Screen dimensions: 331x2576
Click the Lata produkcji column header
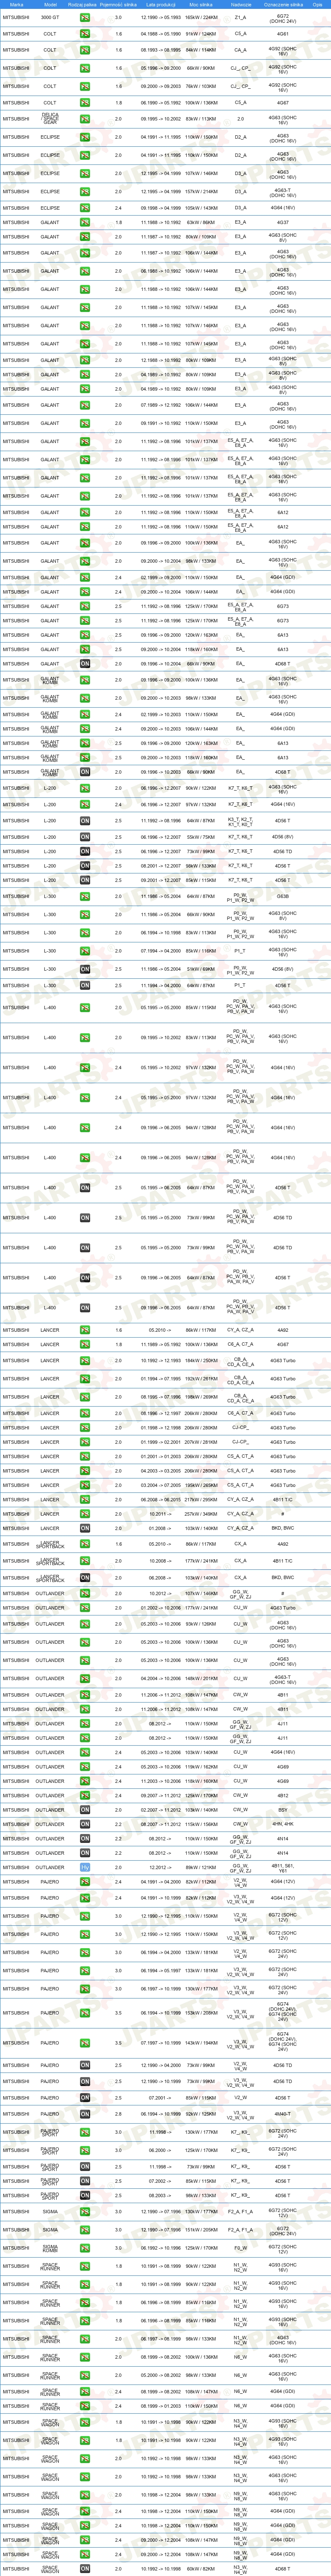pos(160,5)
